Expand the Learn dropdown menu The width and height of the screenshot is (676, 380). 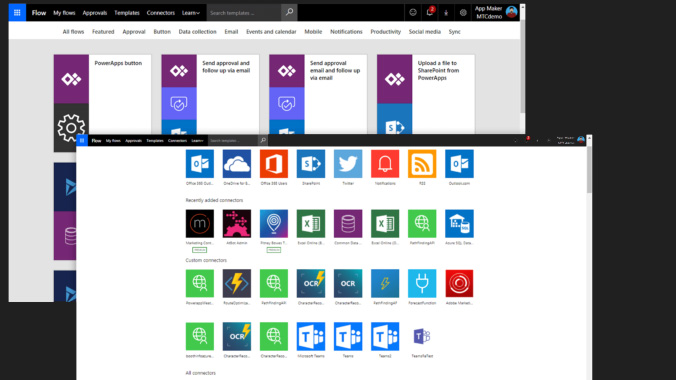191,13
